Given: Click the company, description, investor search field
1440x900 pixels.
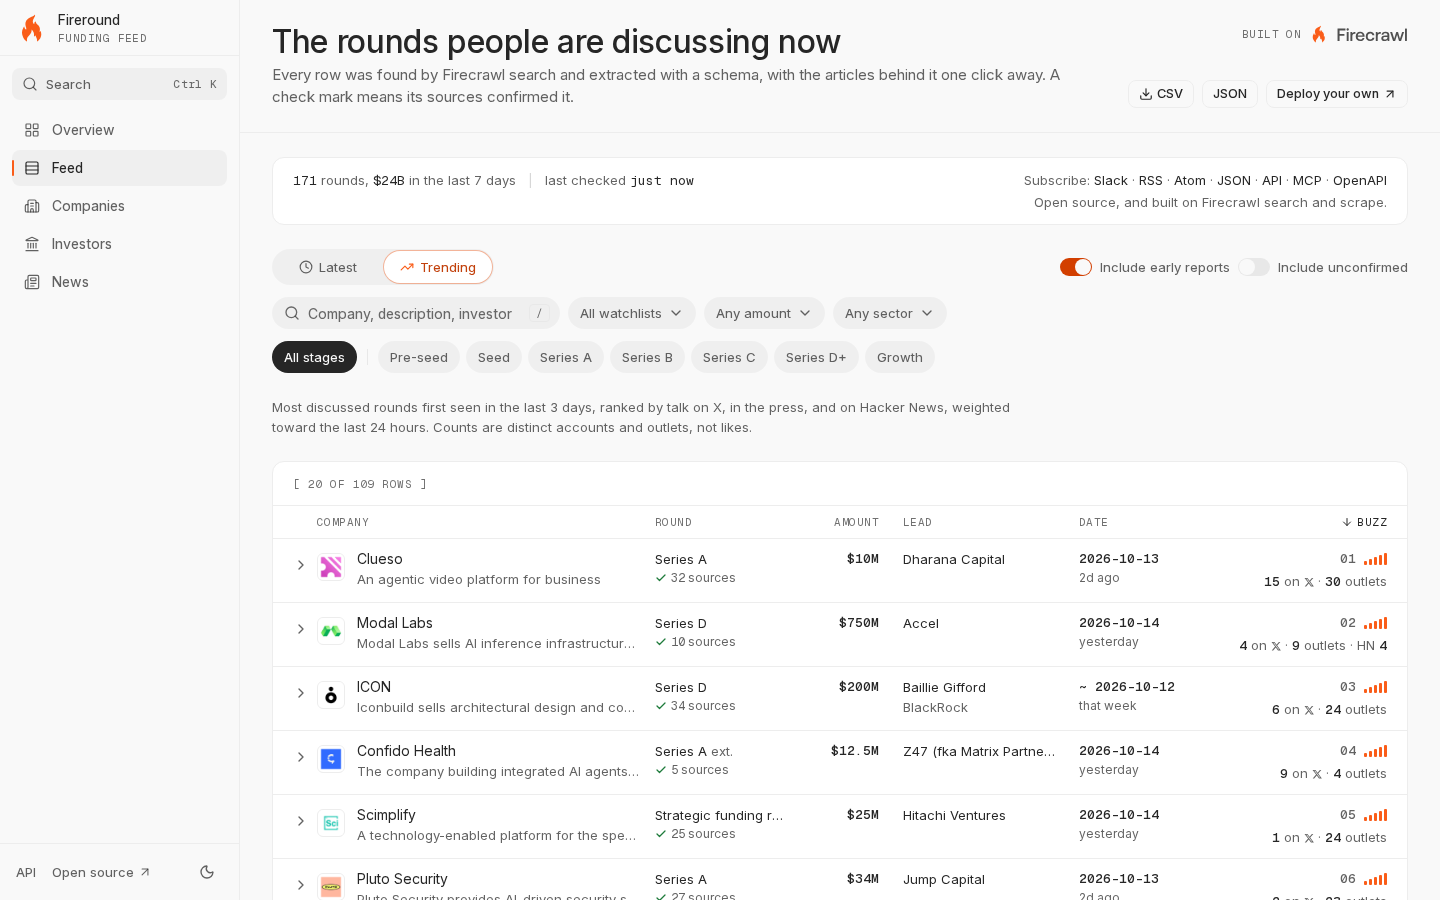Looking at the screenshot, I should point(416,313).
